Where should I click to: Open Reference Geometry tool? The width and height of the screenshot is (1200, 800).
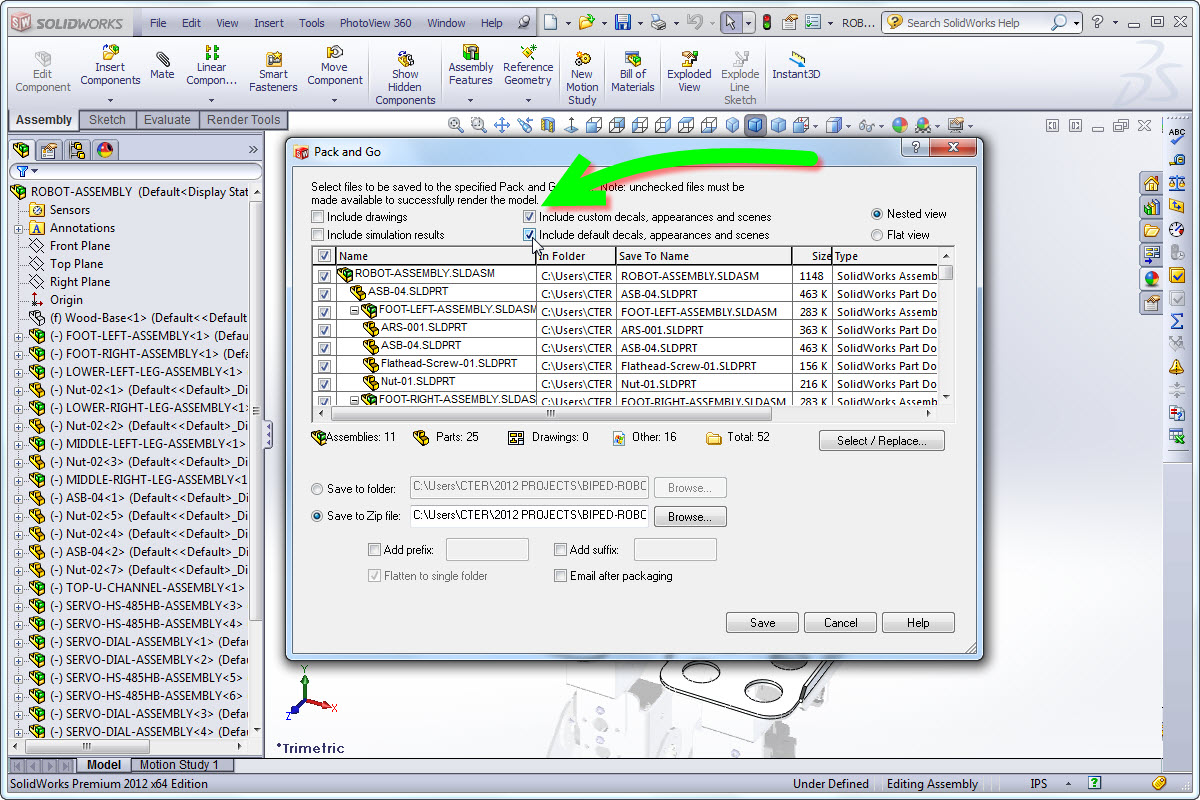pos(528,65)
